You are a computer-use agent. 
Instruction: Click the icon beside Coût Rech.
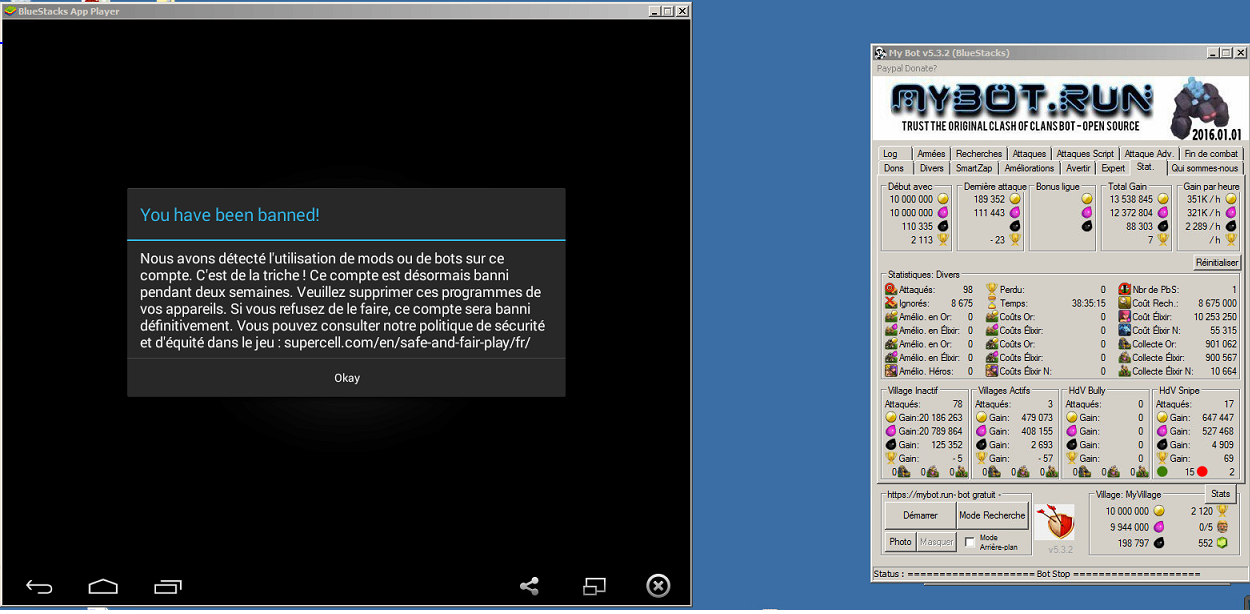pos(1124,303)
